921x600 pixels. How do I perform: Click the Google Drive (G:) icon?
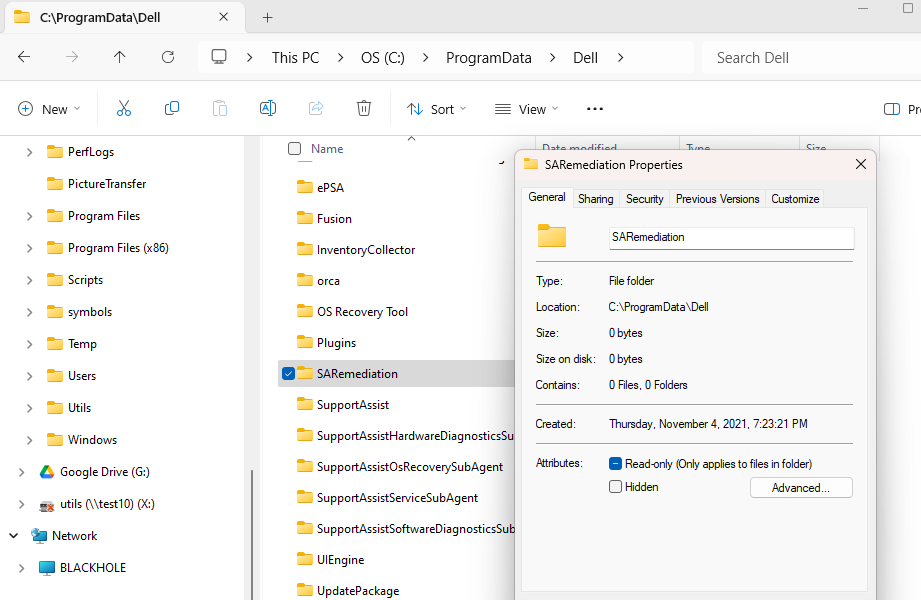(47, 472)
